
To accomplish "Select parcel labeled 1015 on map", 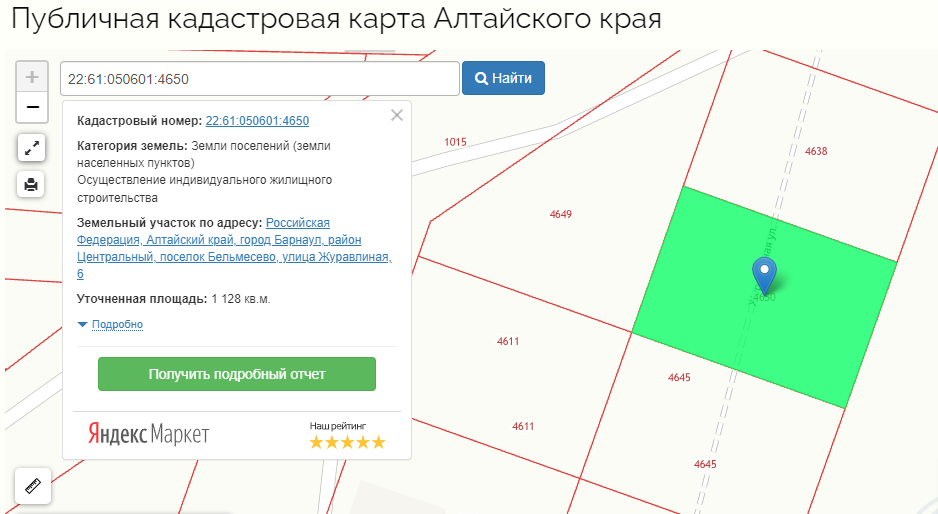I will click(455, 142).
